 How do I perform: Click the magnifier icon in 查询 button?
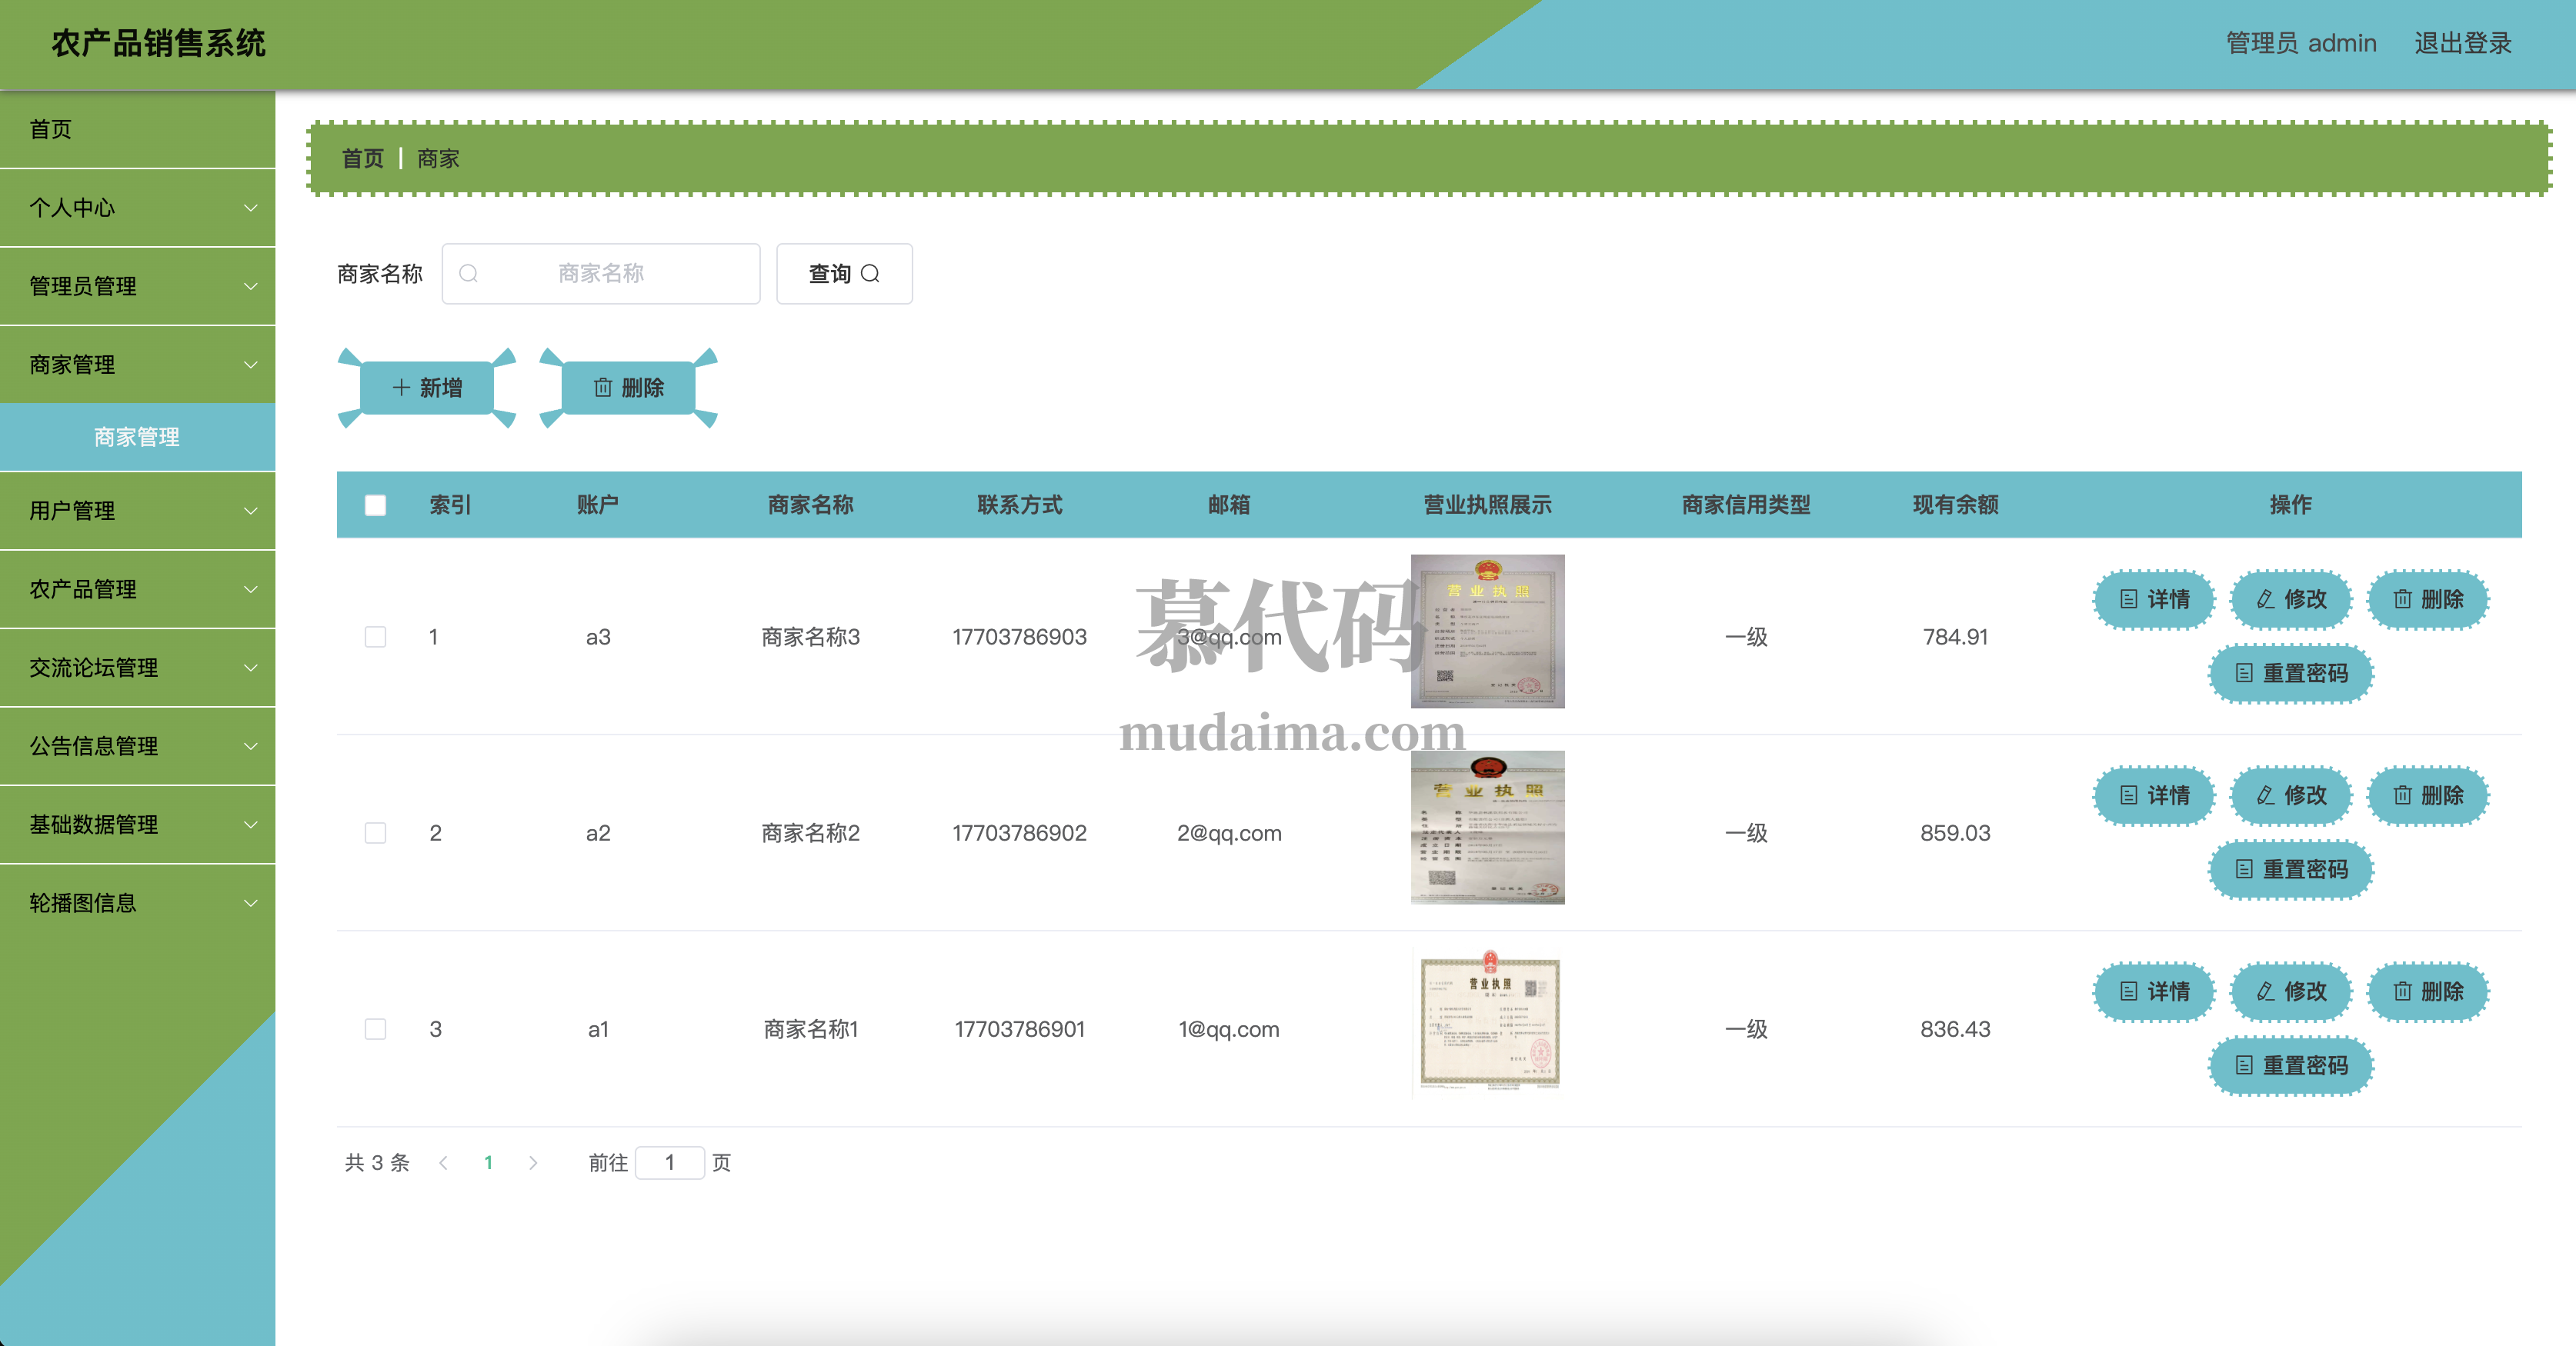[x=870, y=273]
